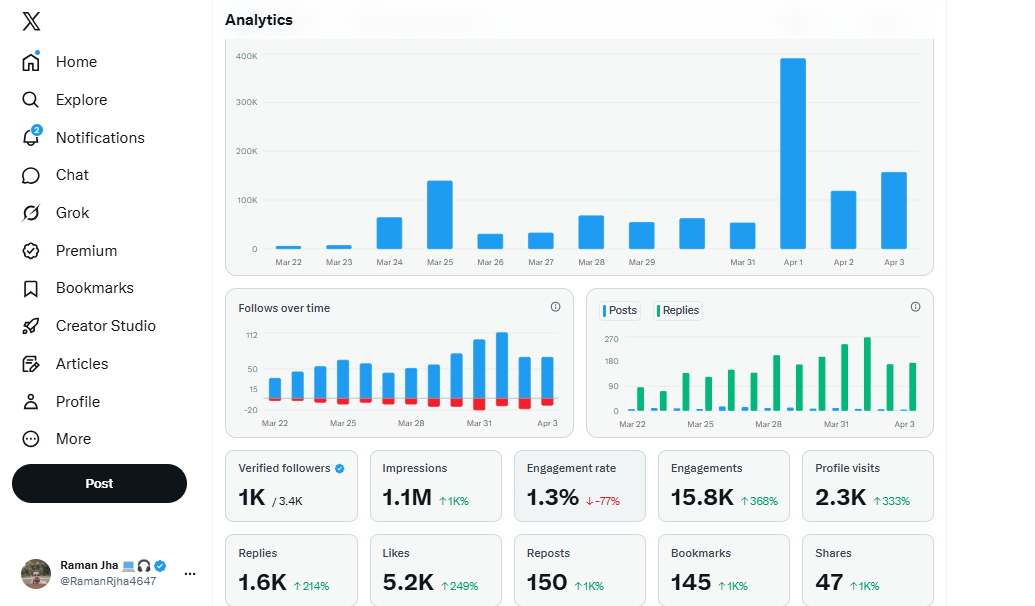The image size is (1035, 606).
Task: Open the Bookmarks ribbon icon
Action: click(30, 288)
